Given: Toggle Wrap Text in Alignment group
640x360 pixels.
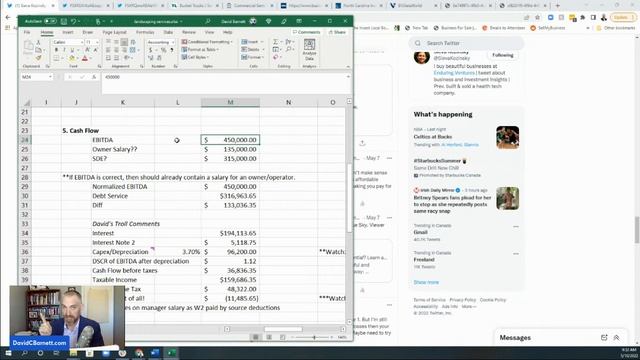Looking at the screenshot, I should coord(133,42).
